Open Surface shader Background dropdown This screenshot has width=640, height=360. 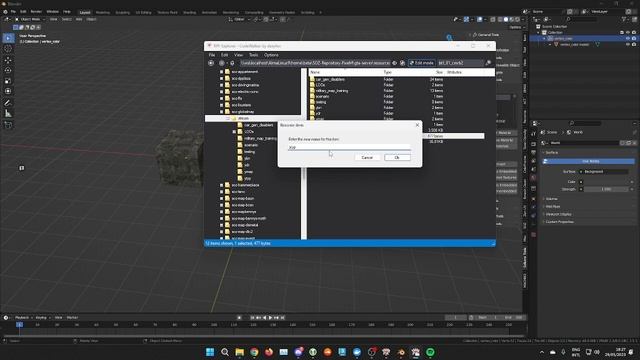point(604,171)
